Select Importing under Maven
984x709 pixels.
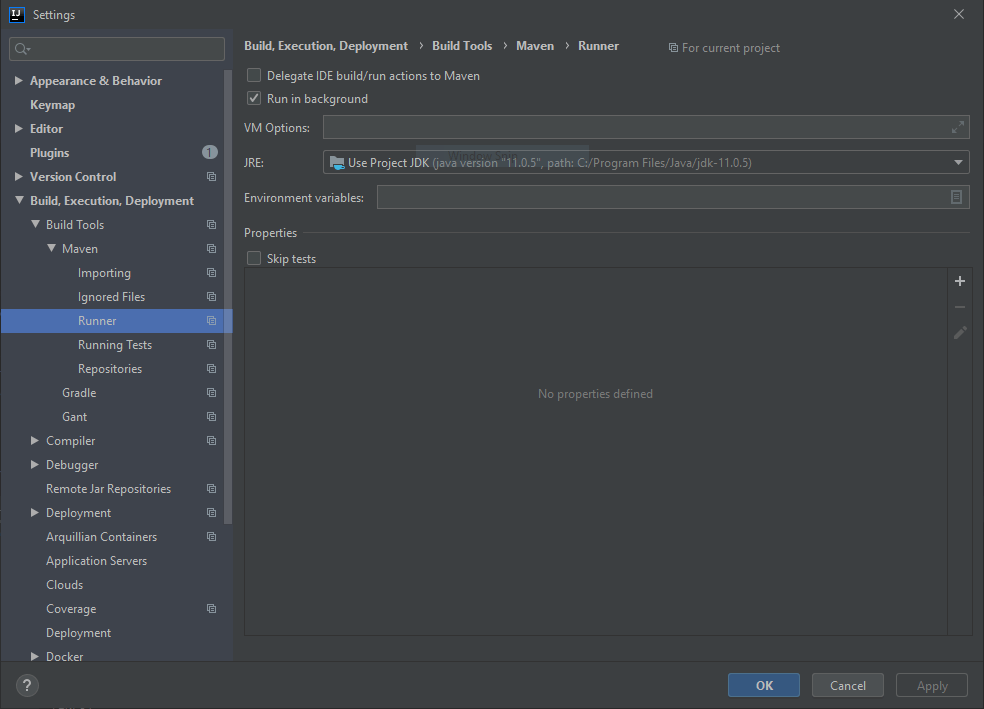(x=104, y=273)
